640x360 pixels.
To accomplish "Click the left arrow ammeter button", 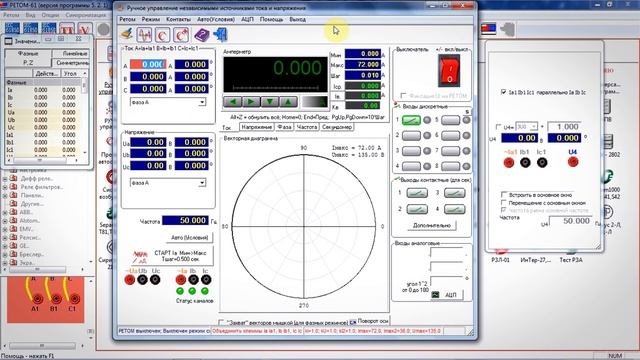I will pos(233,101).
